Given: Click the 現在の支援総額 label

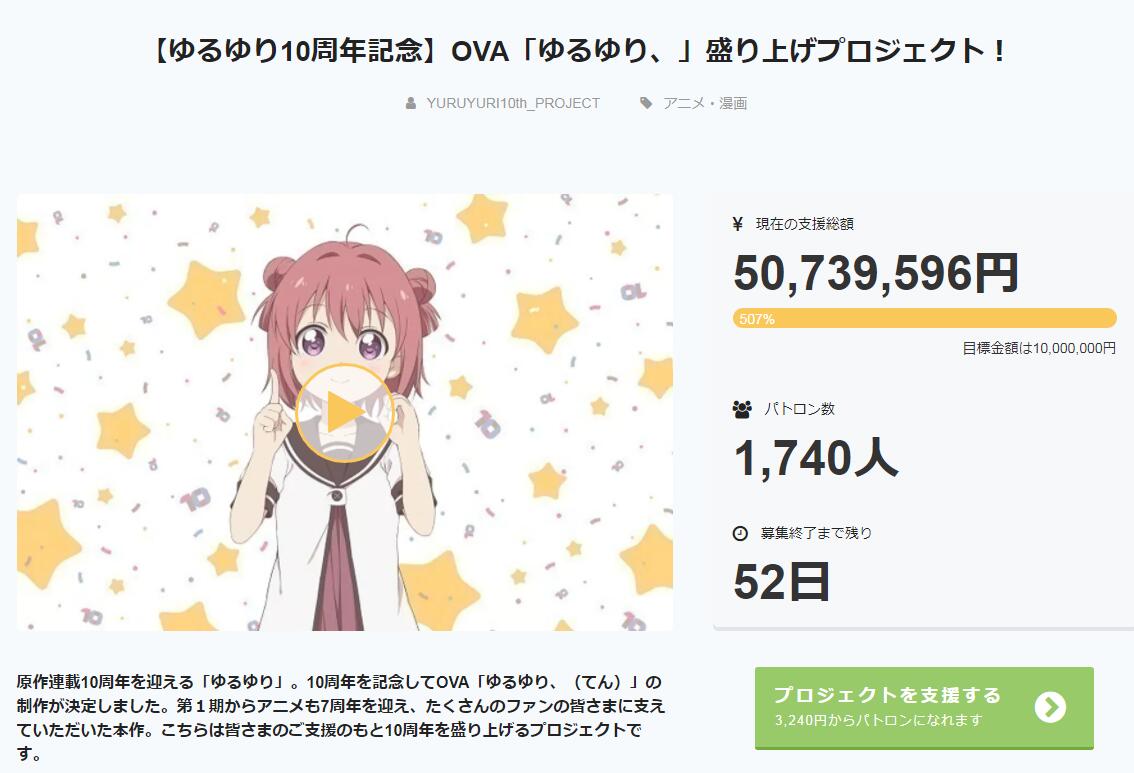Looking at the screenshot, I should point(804,224).
